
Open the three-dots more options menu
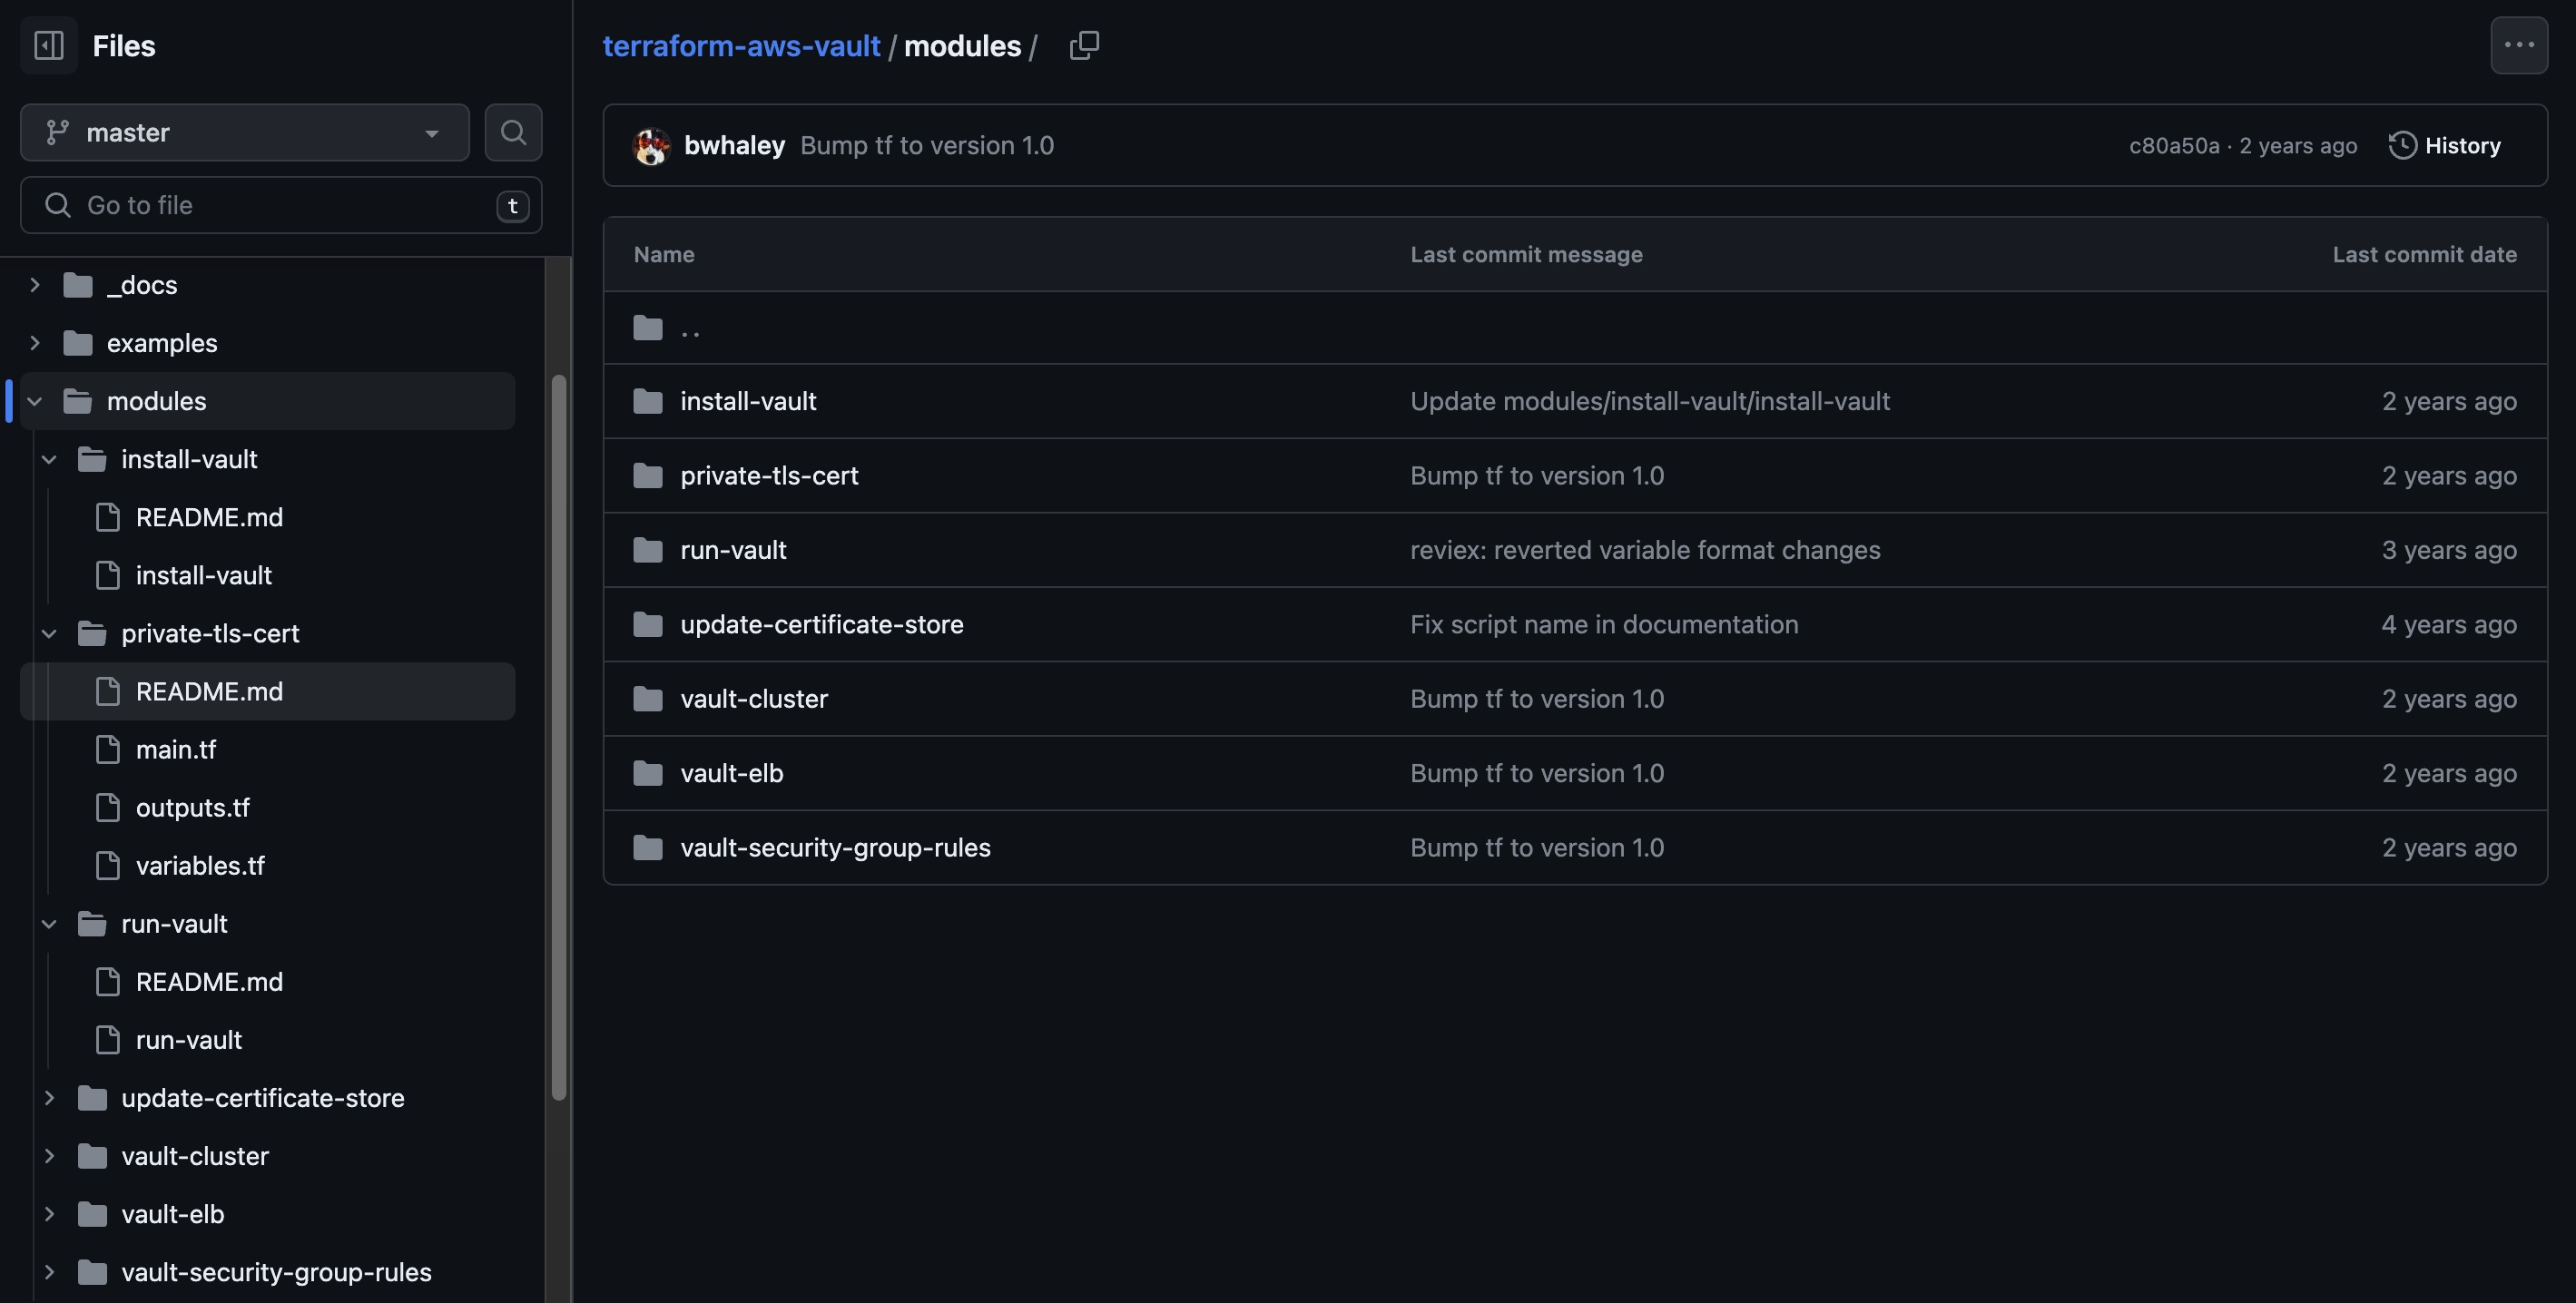click(2519, 45)
